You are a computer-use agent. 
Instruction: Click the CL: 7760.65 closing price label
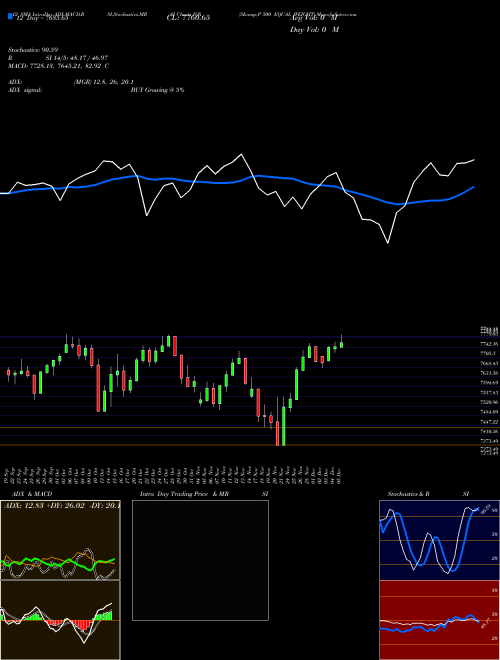[188, 17]
